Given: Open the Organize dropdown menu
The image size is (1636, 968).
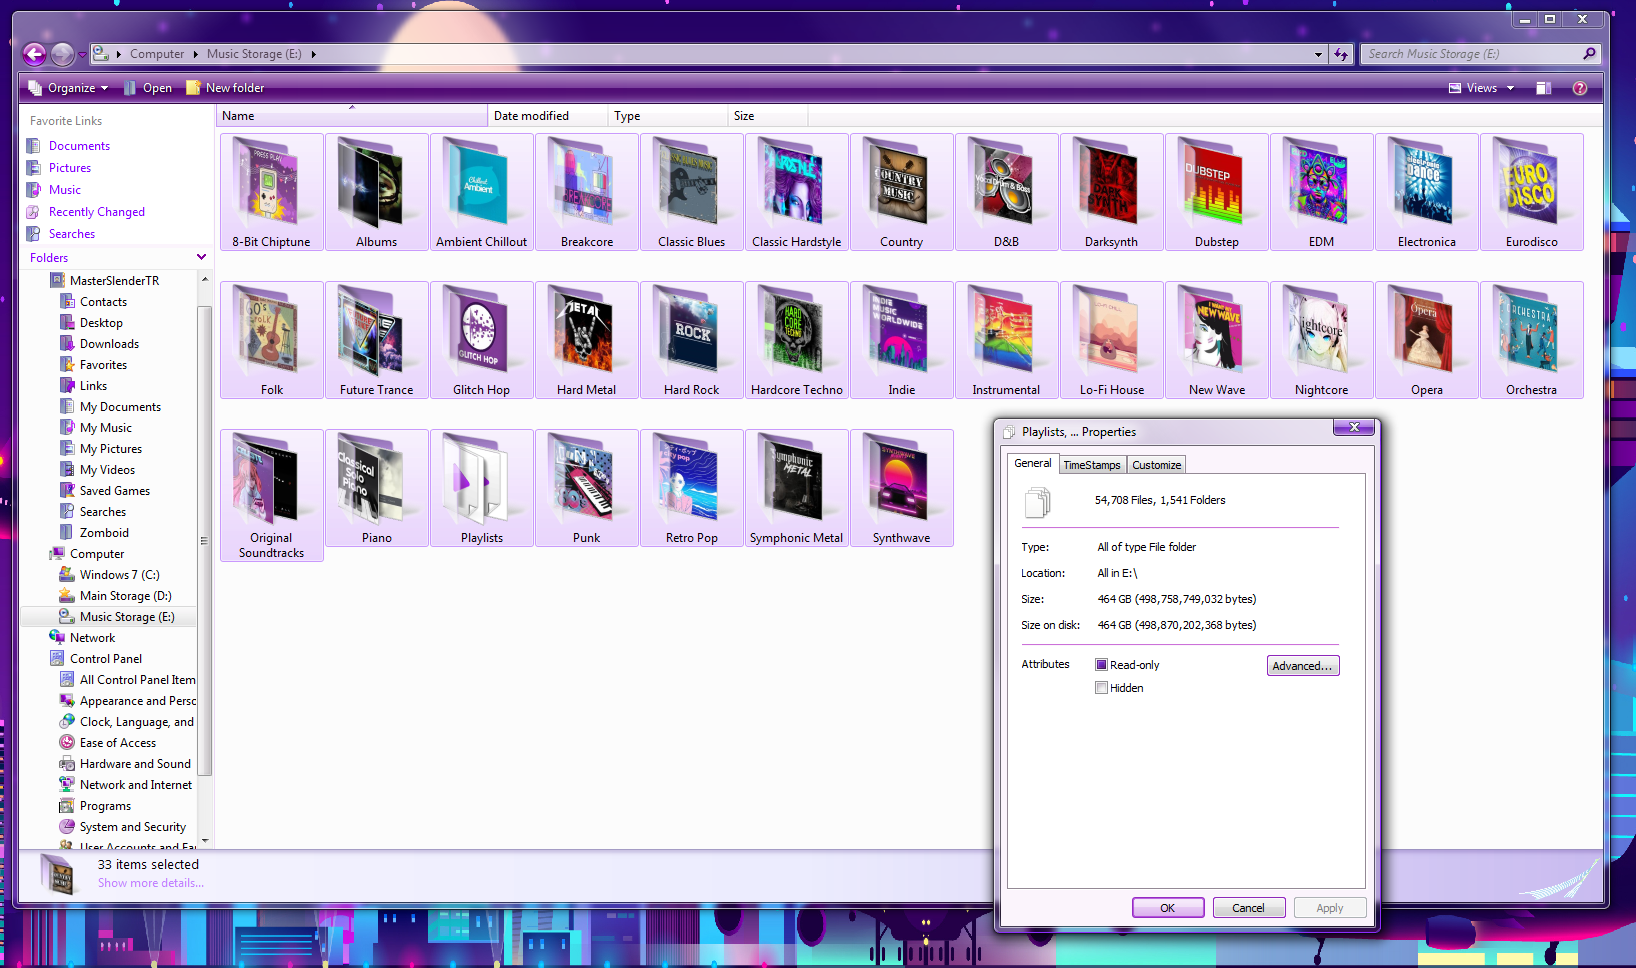Looking at the screenshot, I should 68,88.
